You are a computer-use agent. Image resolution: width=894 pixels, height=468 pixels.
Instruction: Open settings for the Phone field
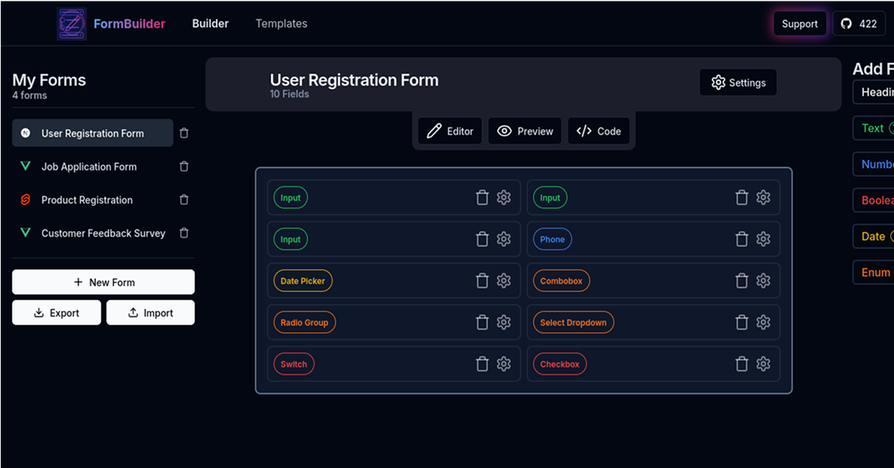click(x=763, y=239)
